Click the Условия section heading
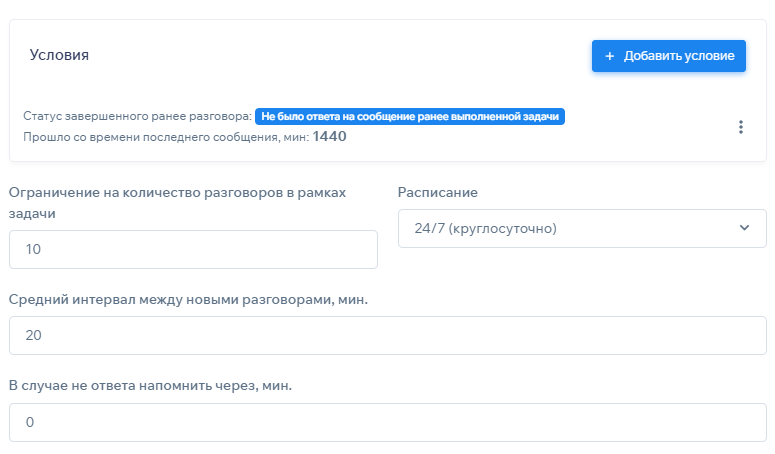This screenshot has width=775, height=454. point(59,55)
